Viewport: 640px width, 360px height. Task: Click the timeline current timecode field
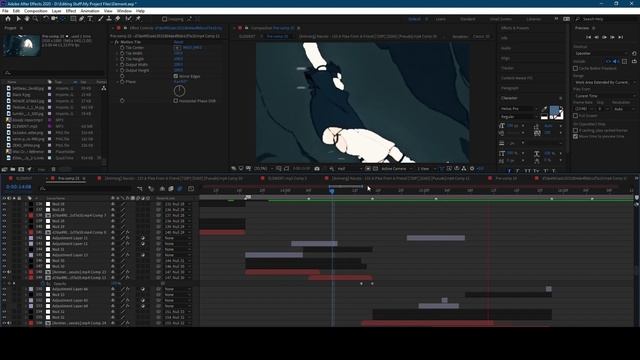click(19, 187)
